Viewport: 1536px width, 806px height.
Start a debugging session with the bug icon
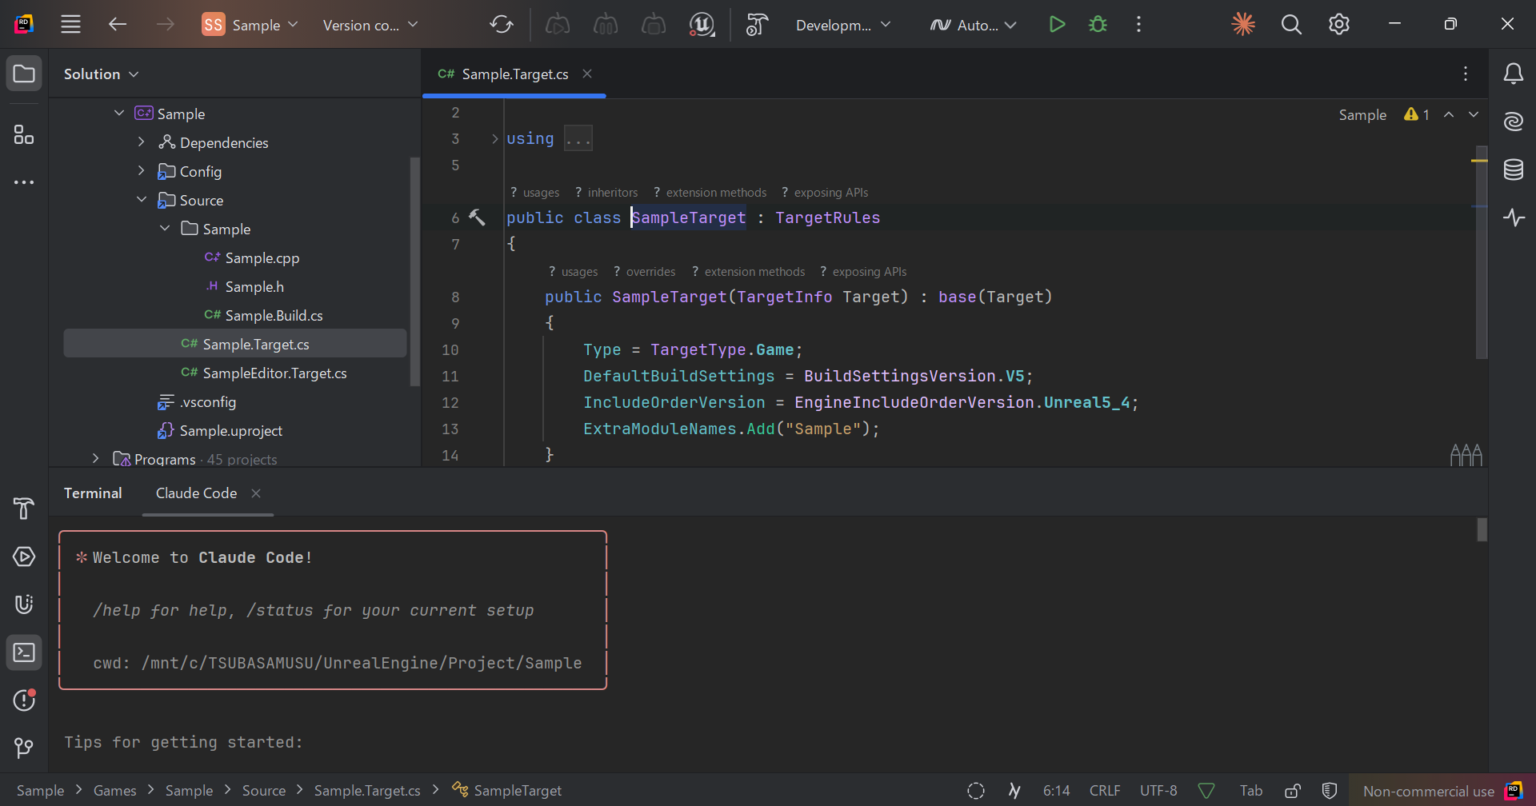[x=1097, y=24]
